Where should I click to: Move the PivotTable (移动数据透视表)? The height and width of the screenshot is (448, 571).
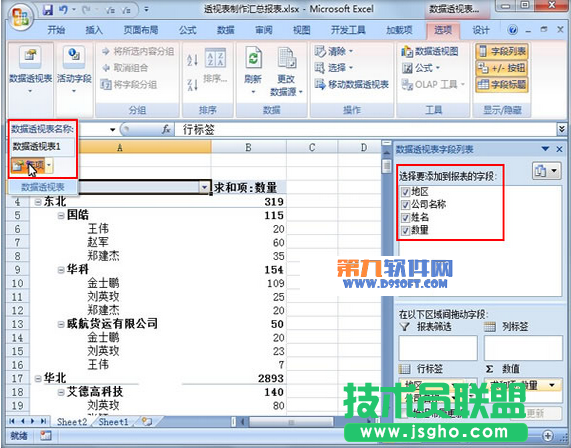tap(352, 85)
